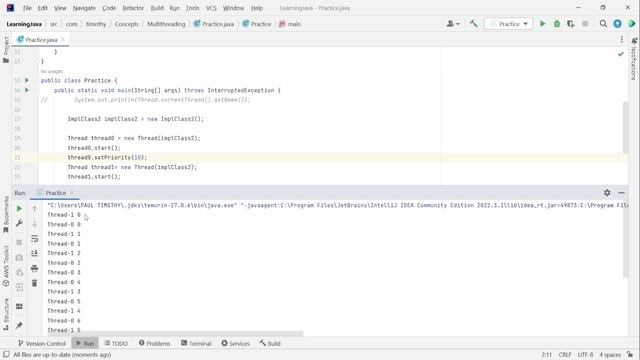The image size is (640, 360).
Task: Click the Build Project hammer icon
Action: (473, 24)
